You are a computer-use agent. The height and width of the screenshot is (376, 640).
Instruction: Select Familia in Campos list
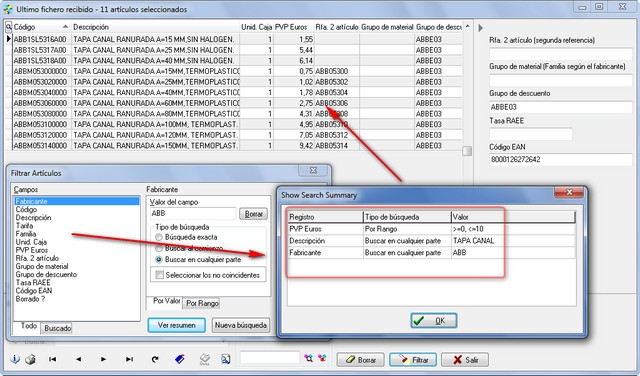tap(26, 234)
